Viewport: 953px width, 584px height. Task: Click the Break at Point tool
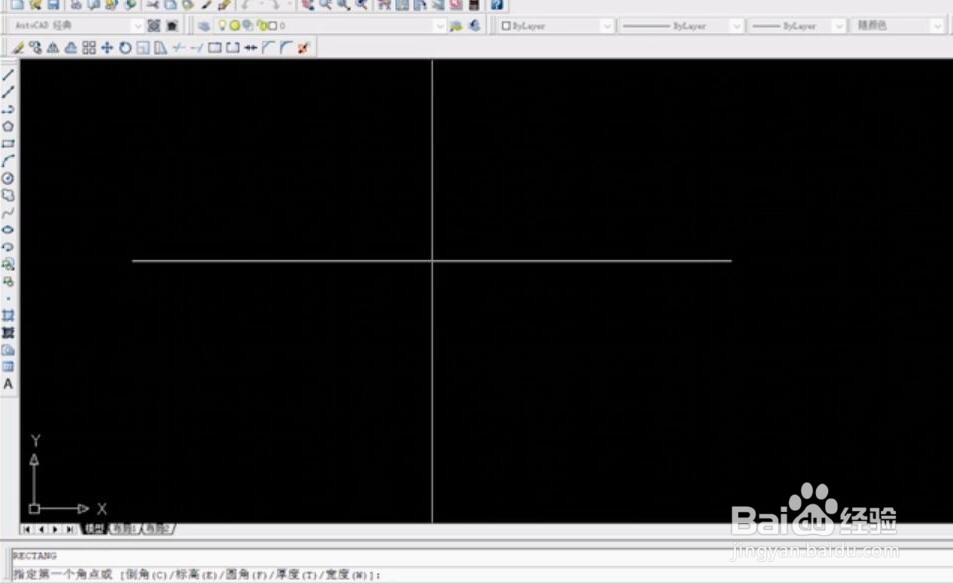(x=215, y=47)
